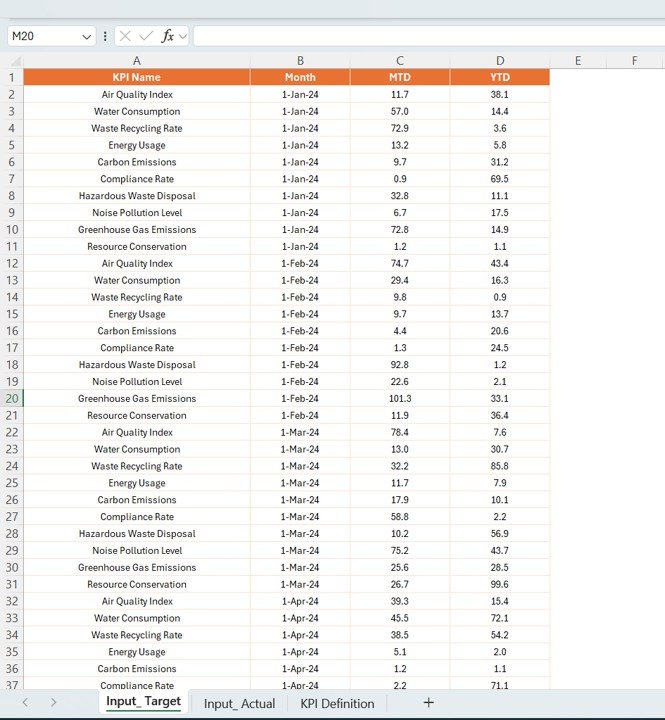Screen dimensions: 665x720
Task: Select the cell with value 101.3
Action: [x=400, y=399]
